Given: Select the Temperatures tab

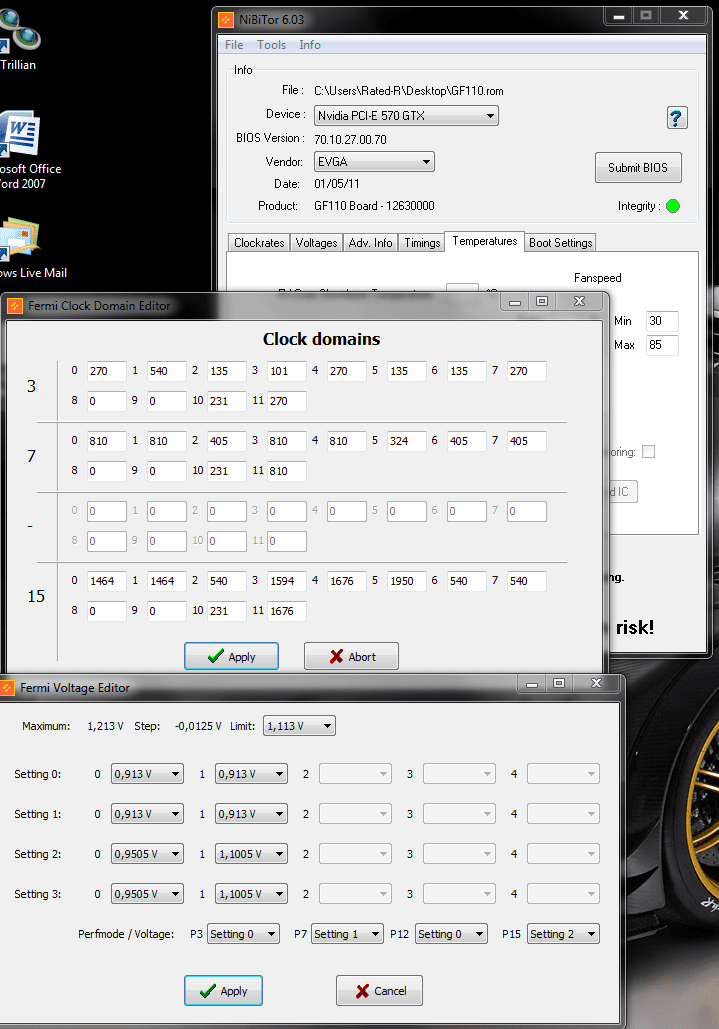Looking at the screenshot, I should click(485, 241).
